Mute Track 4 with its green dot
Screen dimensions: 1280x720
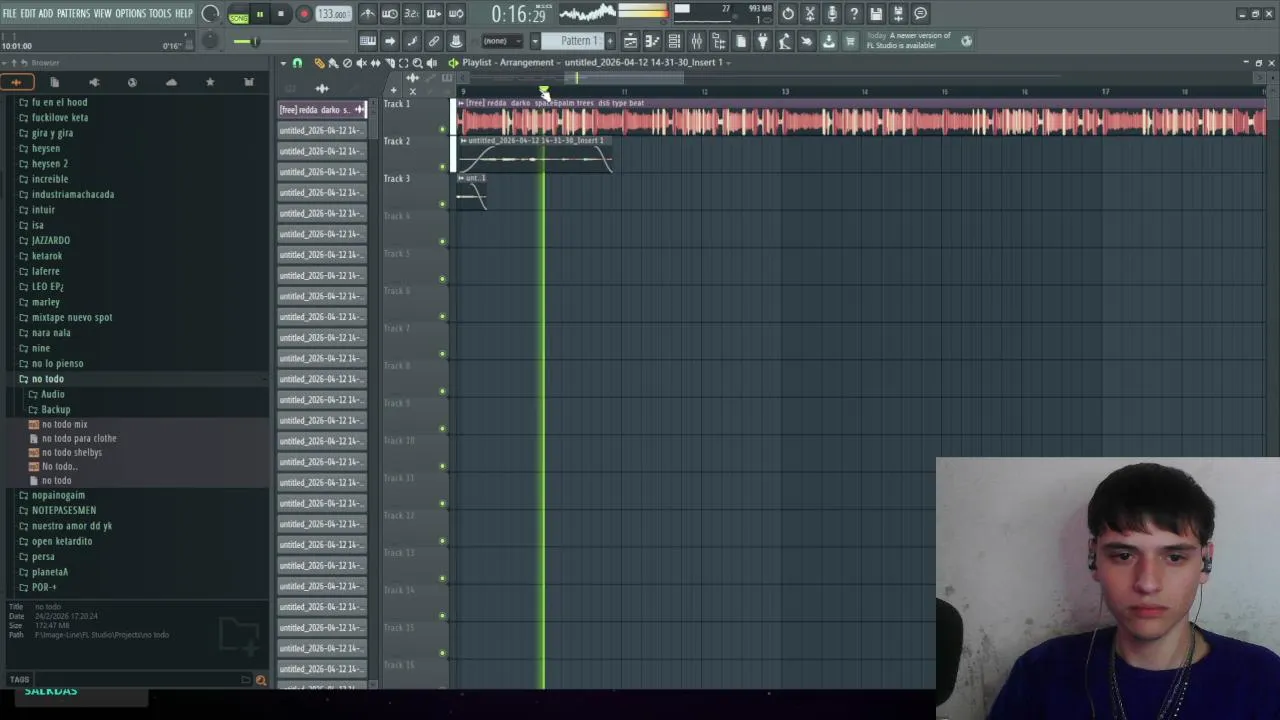pyautogui.click(x=442, y=241)
